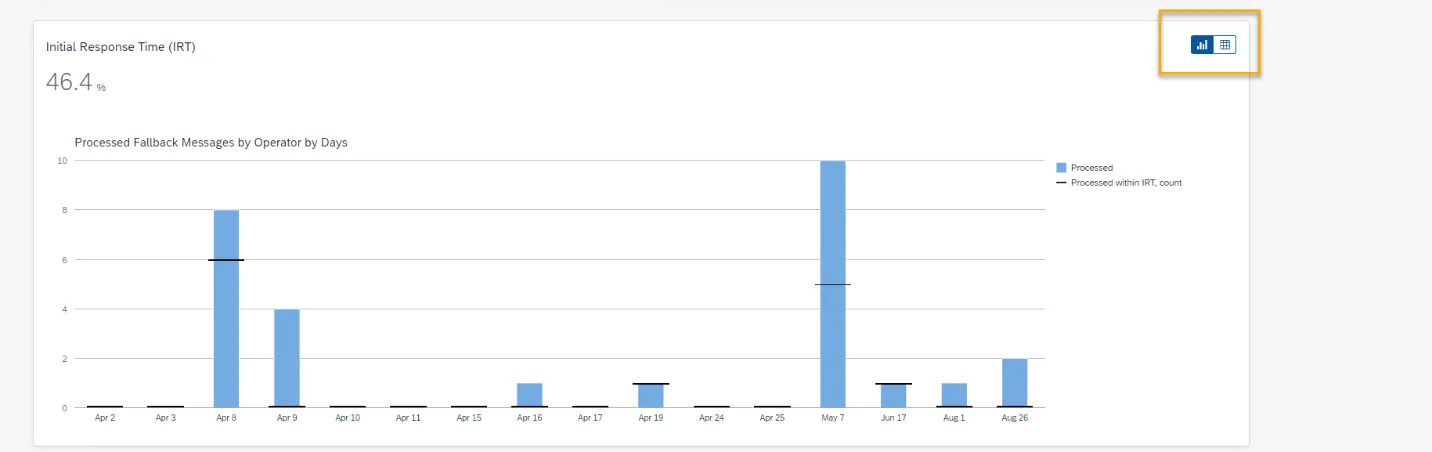Click the Aug 1 bar
The width and height of the screenshot is (1432, 452).
[x=954, y=395]
